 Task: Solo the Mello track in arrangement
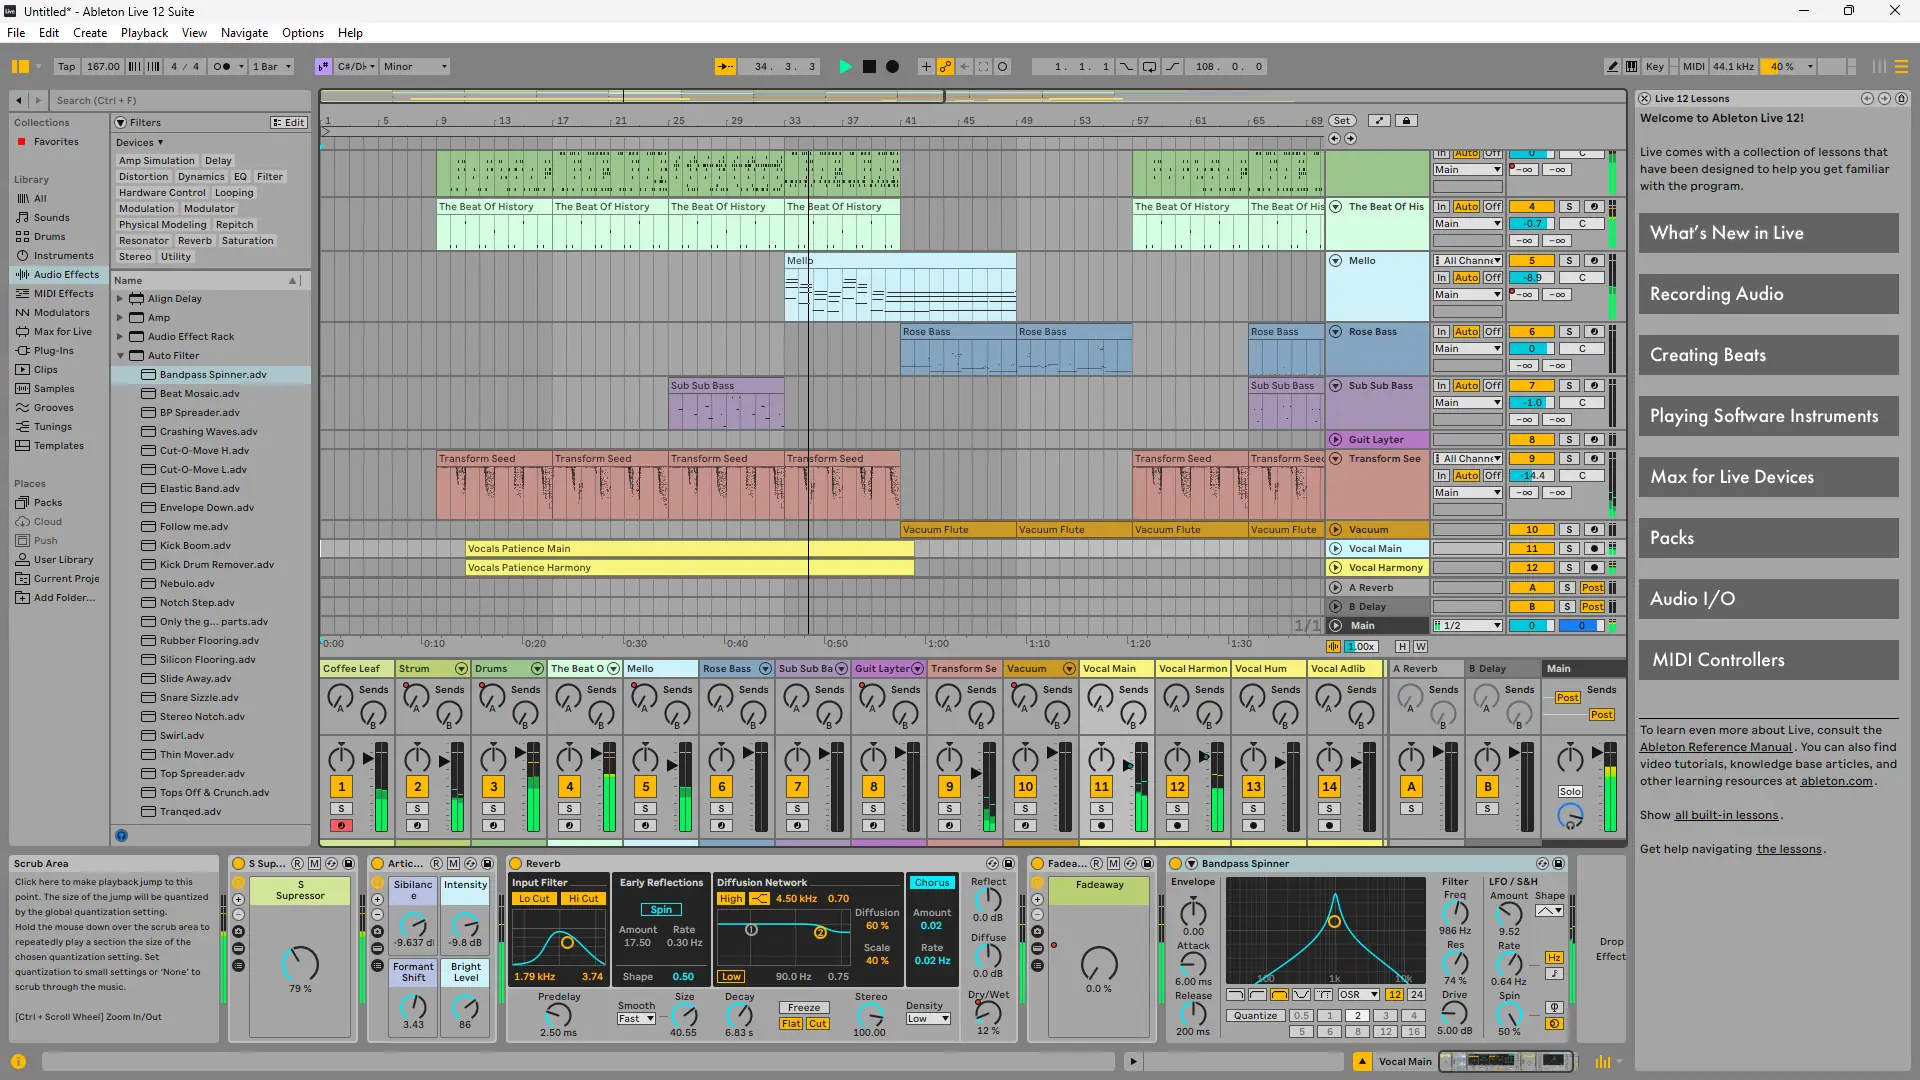pyautogui.click(x=1569, y=261)
